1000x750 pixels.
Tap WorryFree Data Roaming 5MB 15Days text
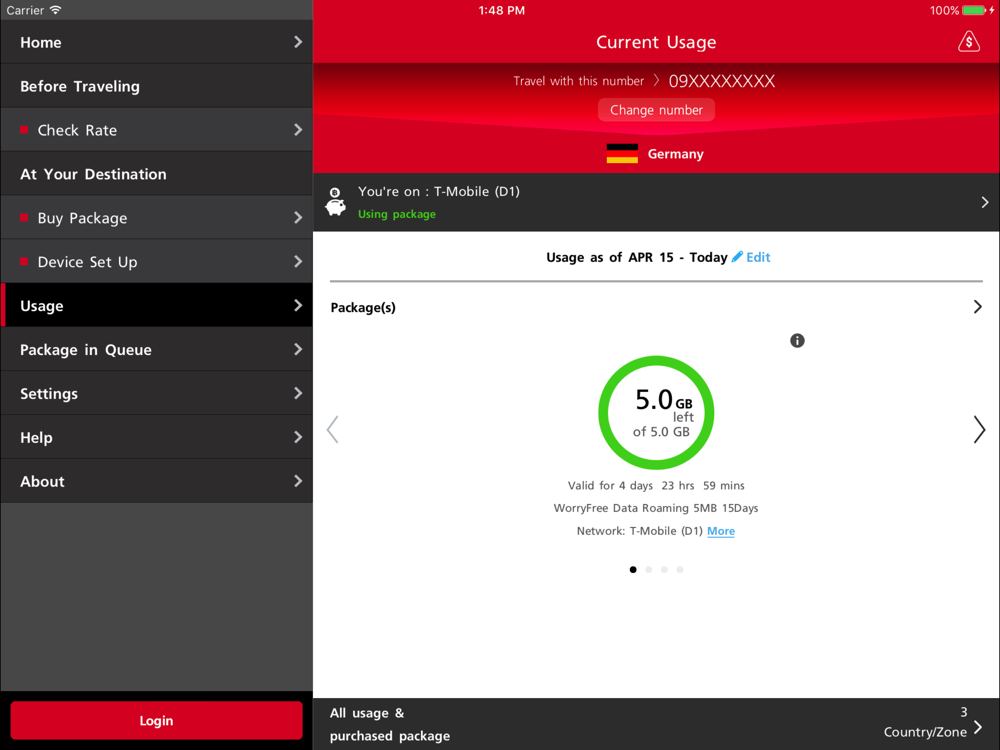(656, 508)
